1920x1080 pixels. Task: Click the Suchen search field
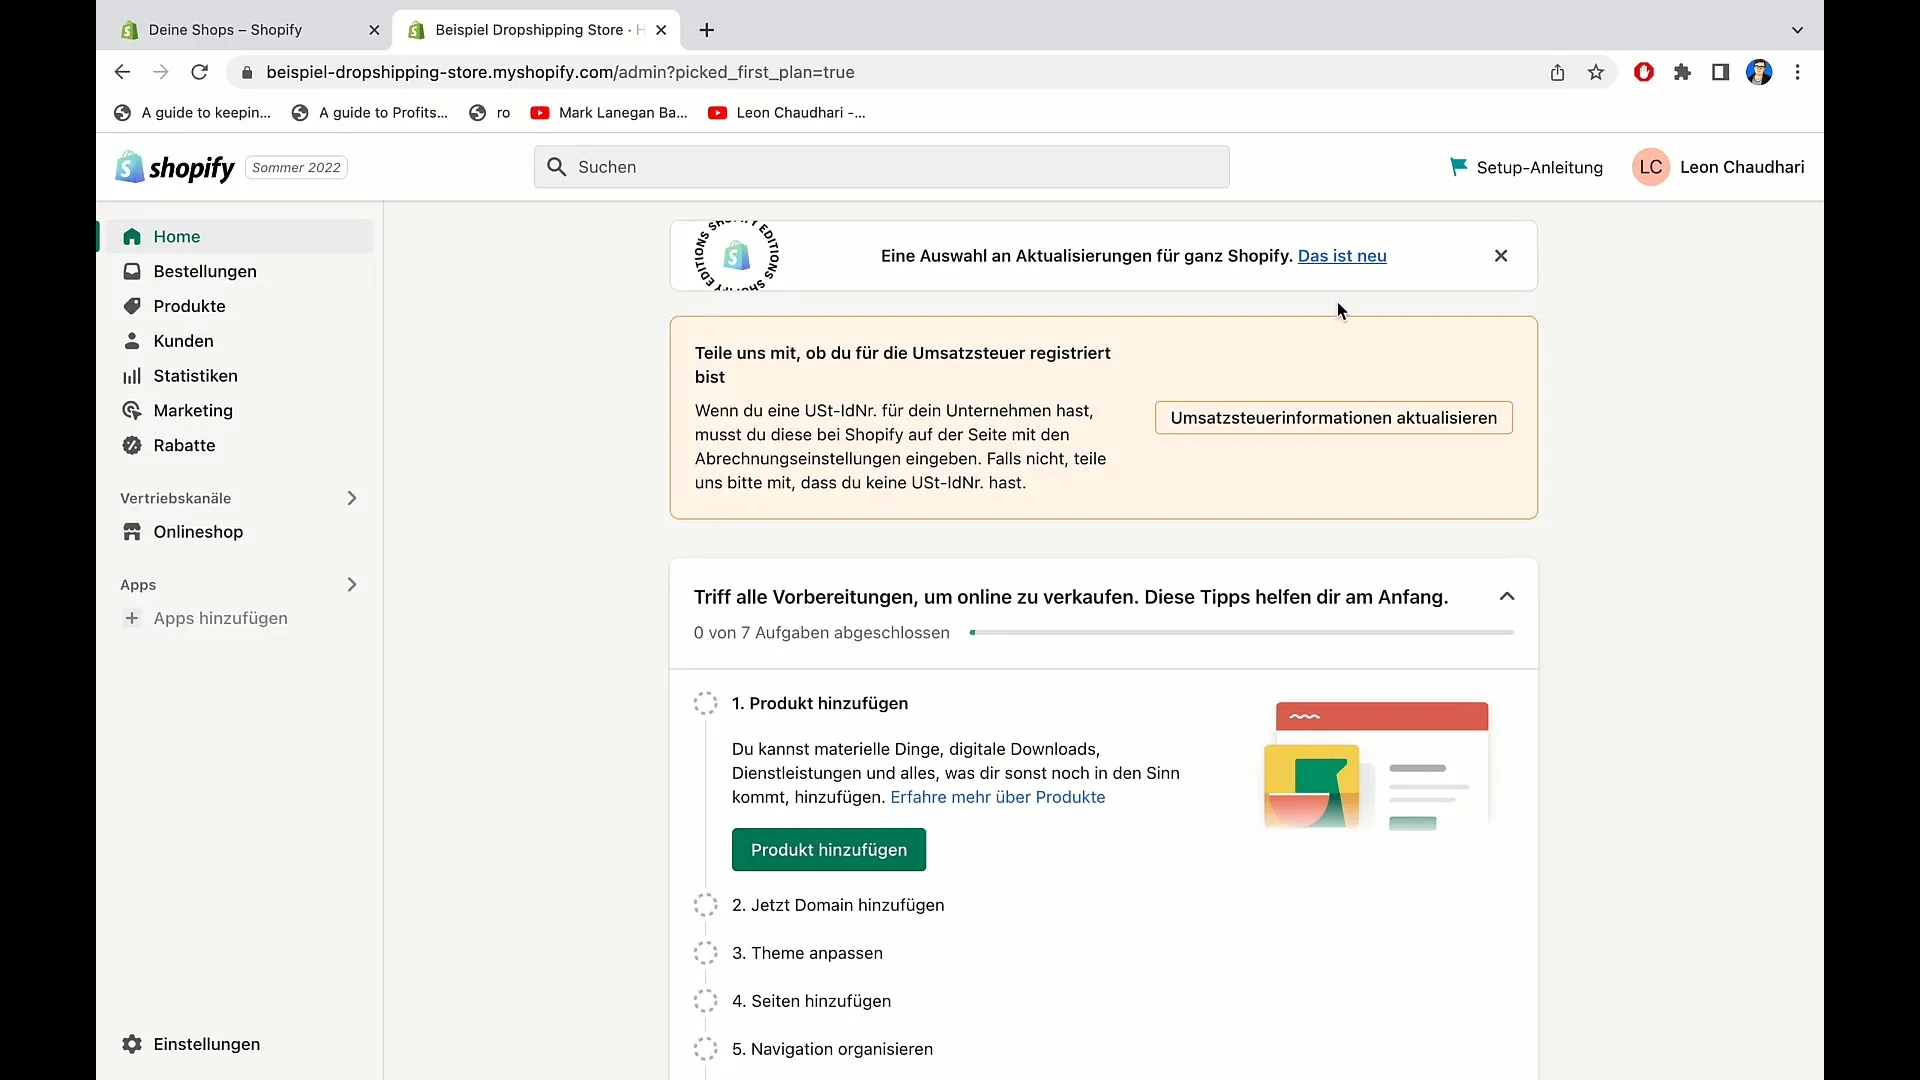[x=882, y=167]
